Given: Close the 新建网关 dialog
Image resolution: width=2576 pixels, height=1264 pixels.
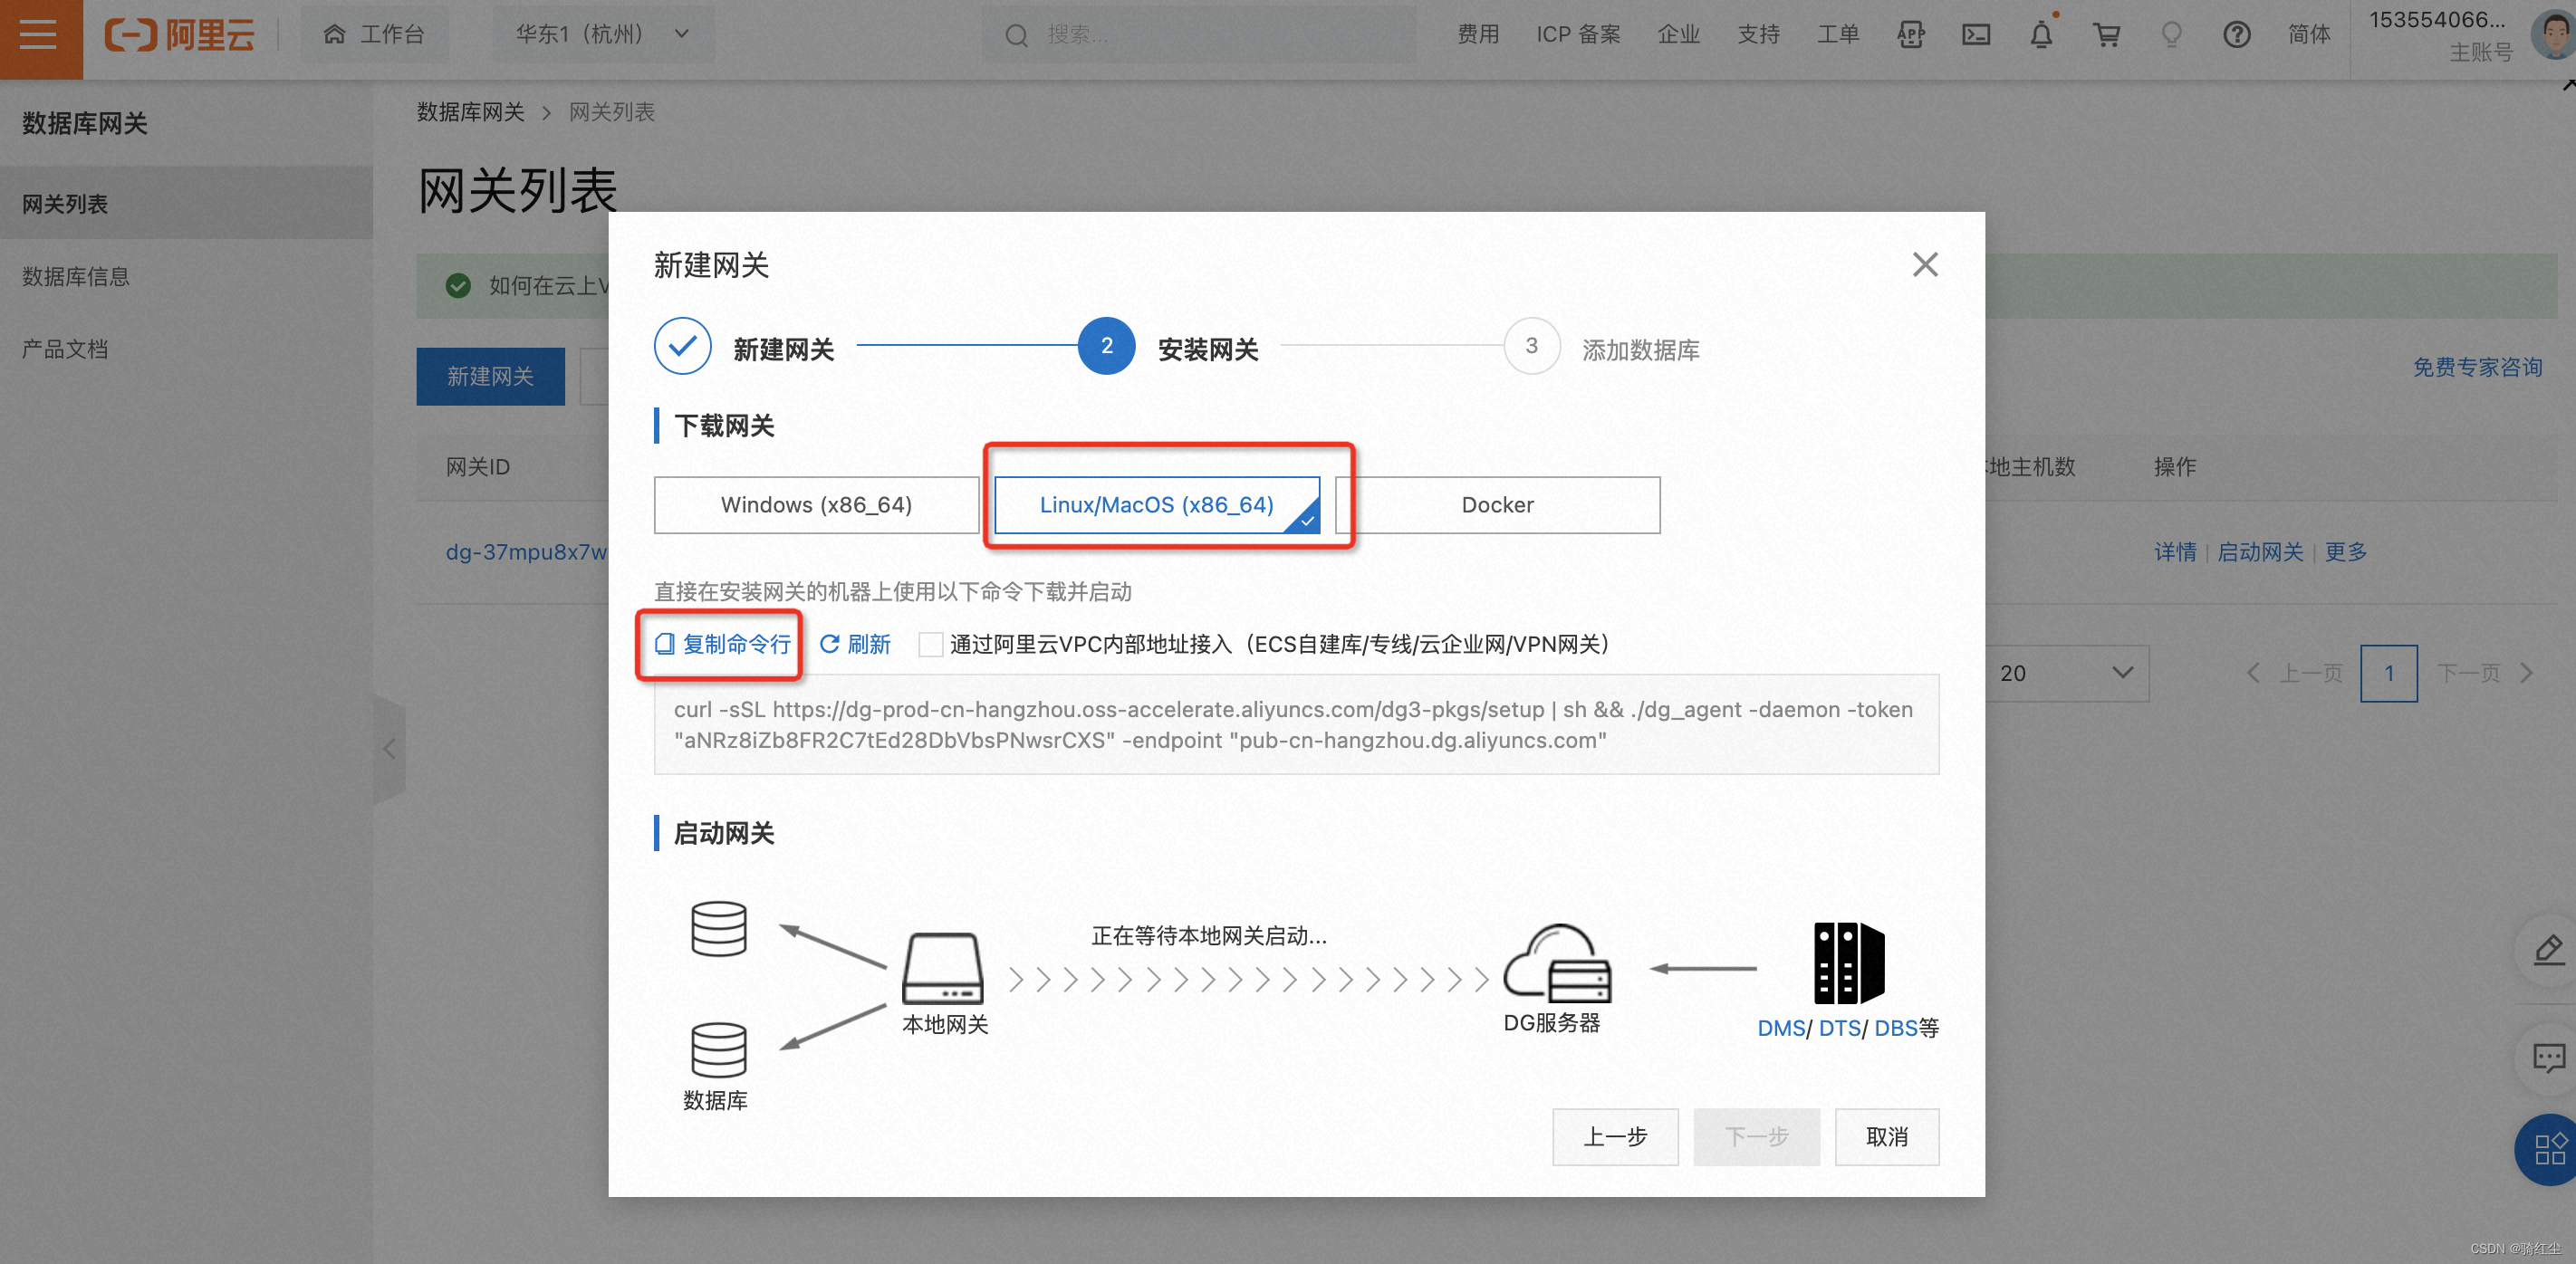Looking at the screenshot, I should (x=1925, y=264).
